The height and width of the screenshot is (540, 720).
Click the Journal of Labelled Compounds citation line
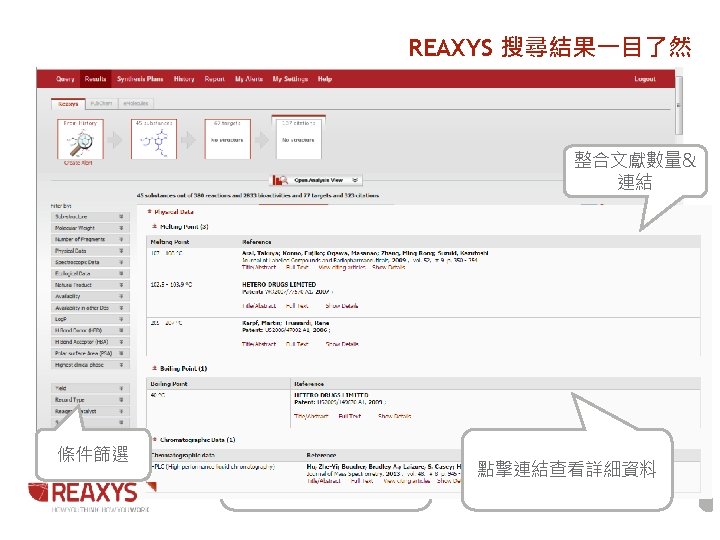pyautogui.click(x=360, y=260)
